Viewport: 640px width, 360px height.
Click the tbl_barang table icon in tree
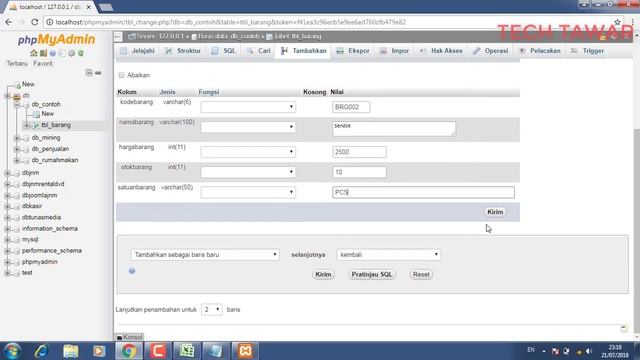(x=36, y=125)
